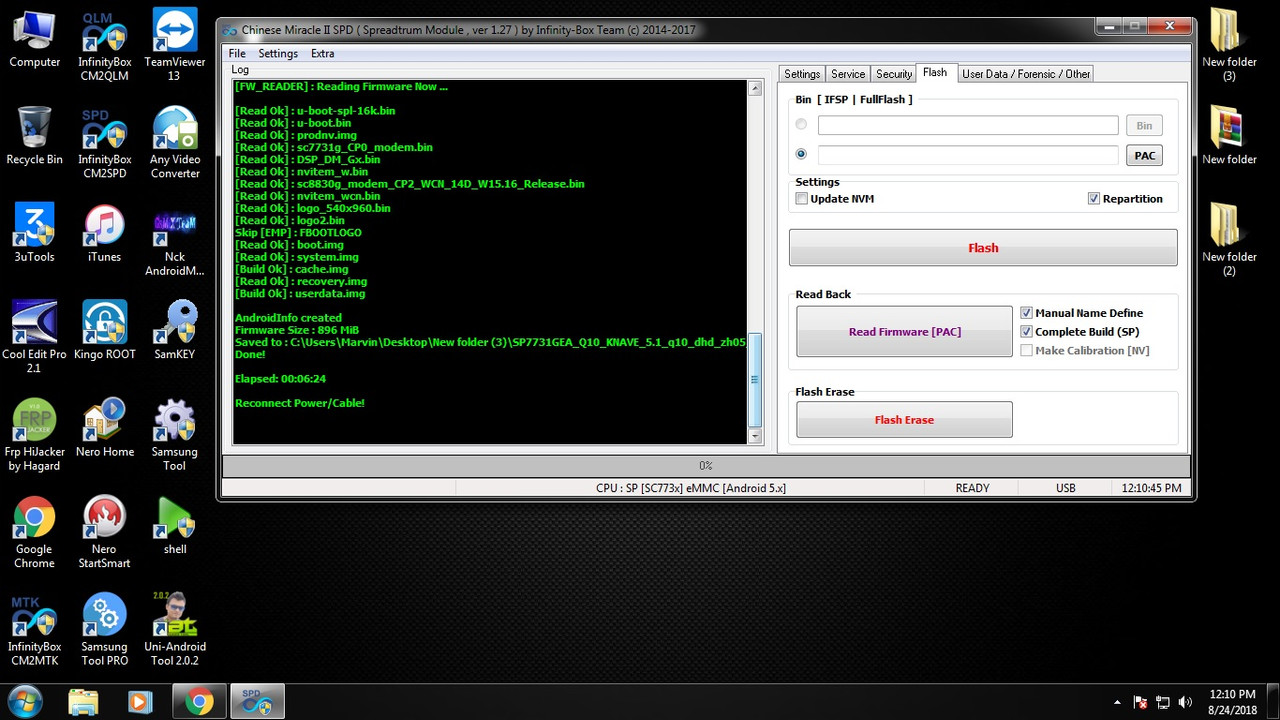Open Samsung Tool PRO shortcut
This screenshot has width=1280, height=720.
click(104, 631)
